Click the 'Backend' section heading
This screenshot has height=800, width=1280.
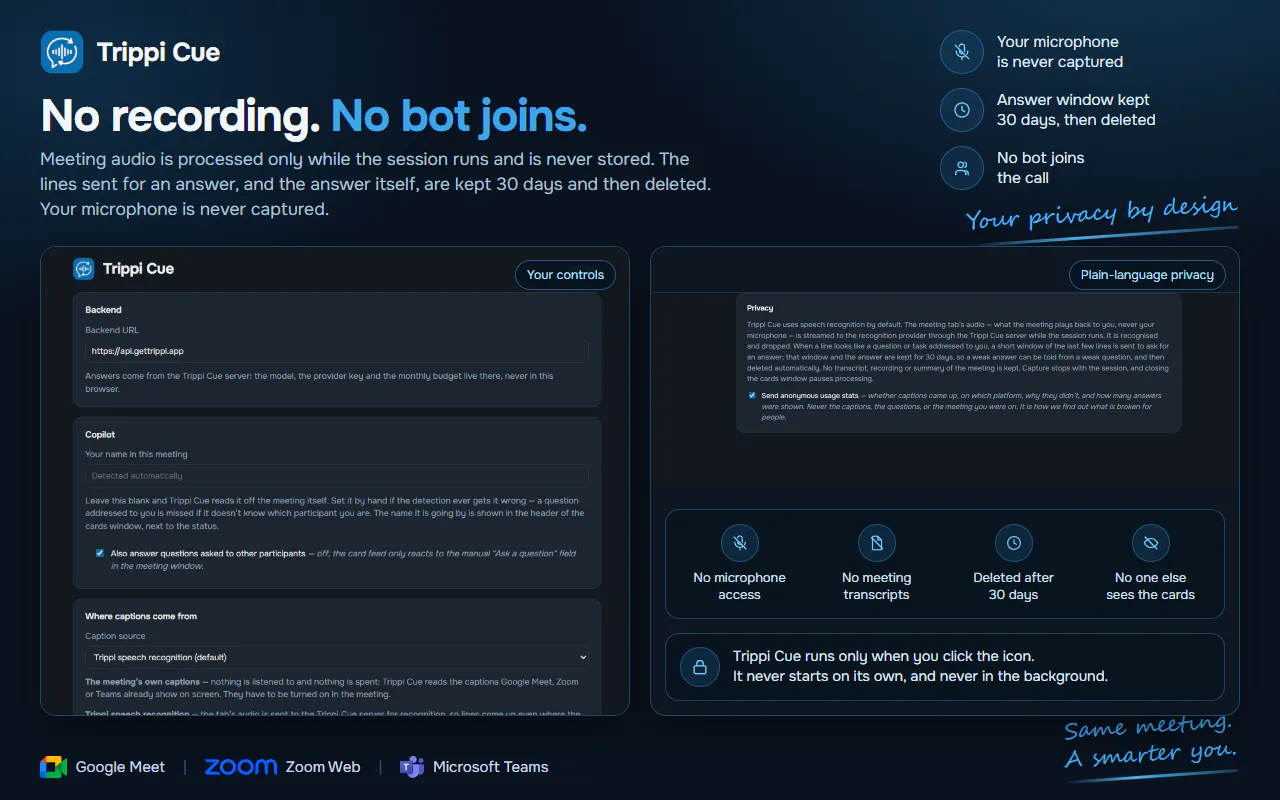tap(103, 310)
